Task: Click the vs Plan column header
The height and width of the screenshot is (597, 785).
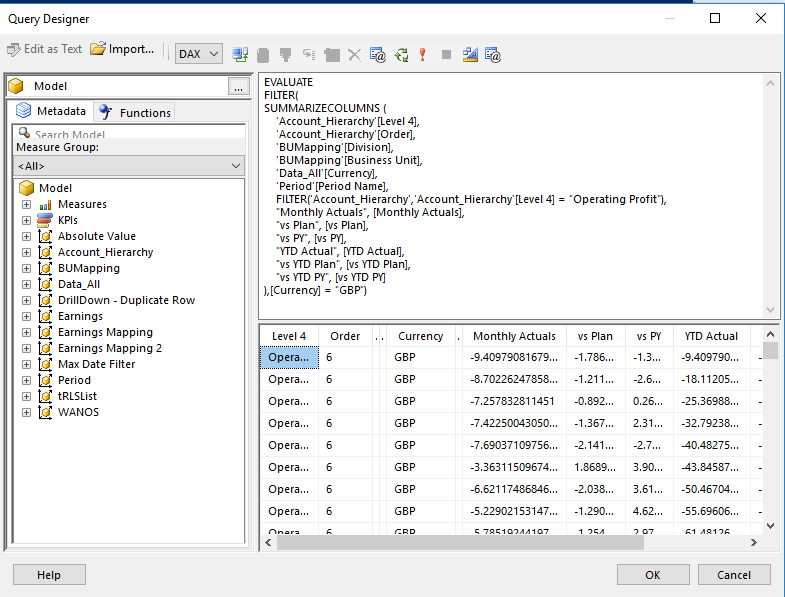Action: point(595,336)
